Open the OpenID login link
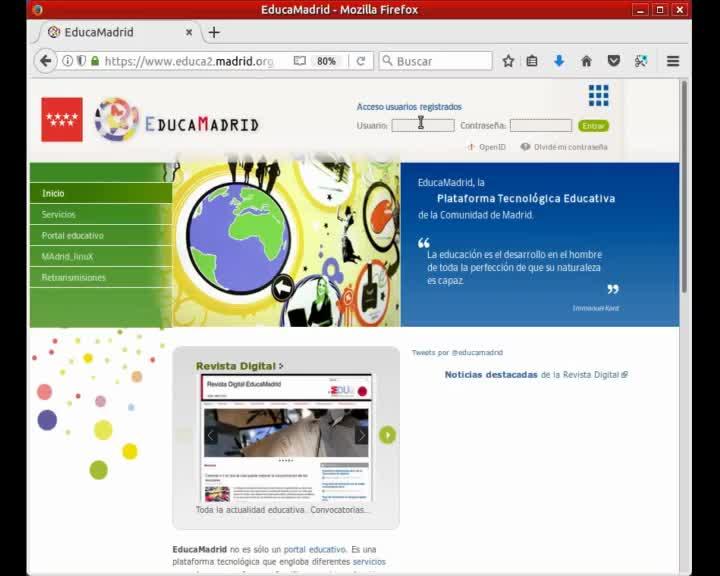Screen dimensions: 720x576 [487, 147]
